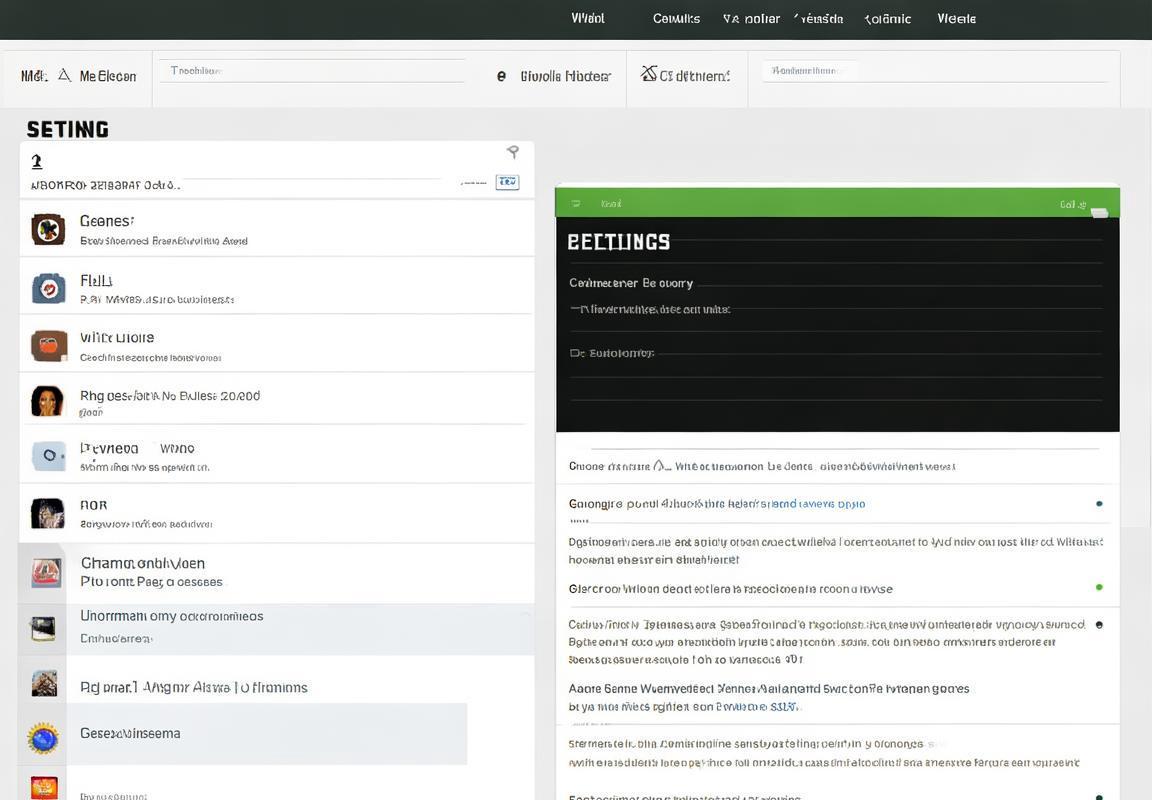Screen dimensions: 1152x800
Task: Click the black dot beside the 'Cadiuv/inoly' paragraph
Action: tap(1099, 624)
